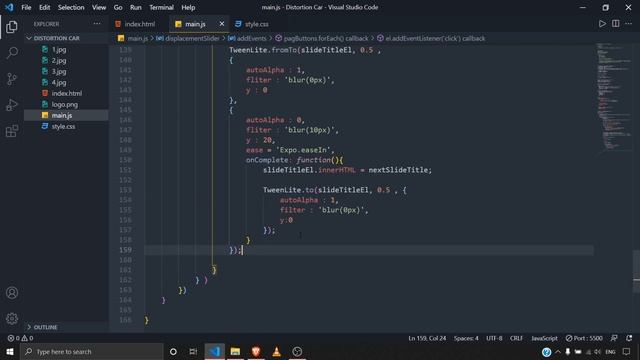Open the Terminal menu

pos(161,7)
